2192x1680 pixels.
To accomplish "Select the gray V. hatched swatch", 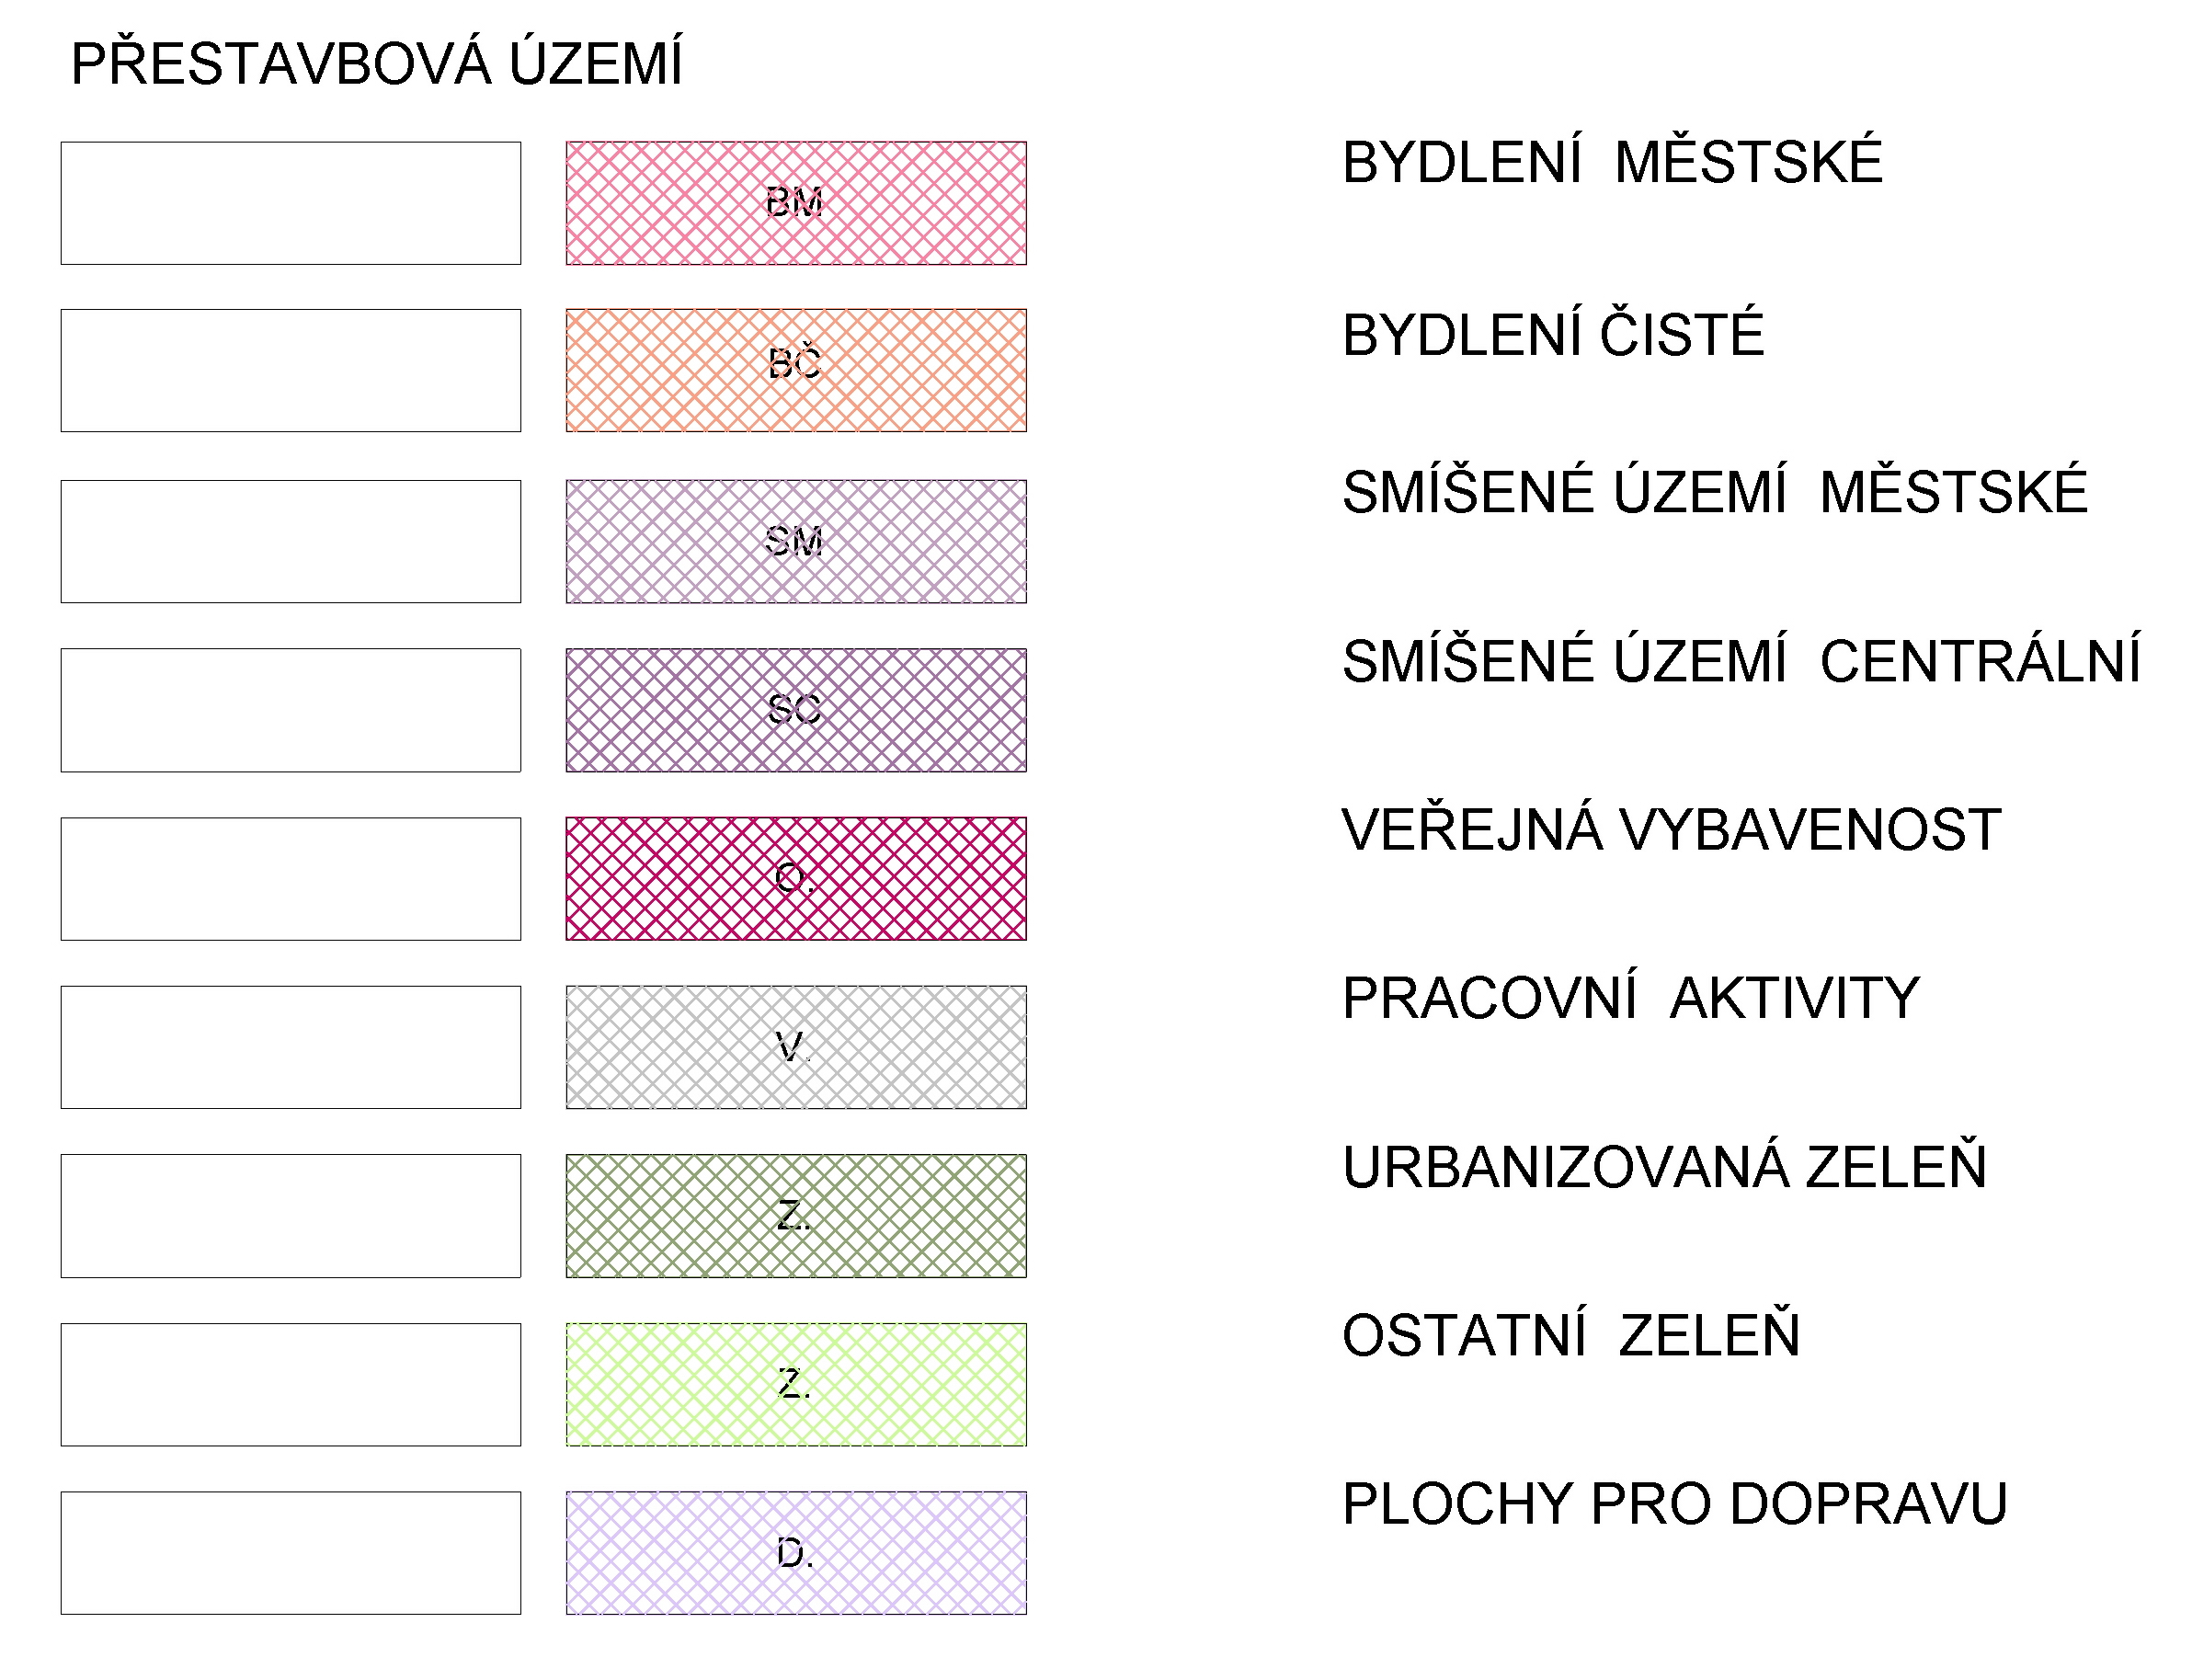I will 795,1047.
